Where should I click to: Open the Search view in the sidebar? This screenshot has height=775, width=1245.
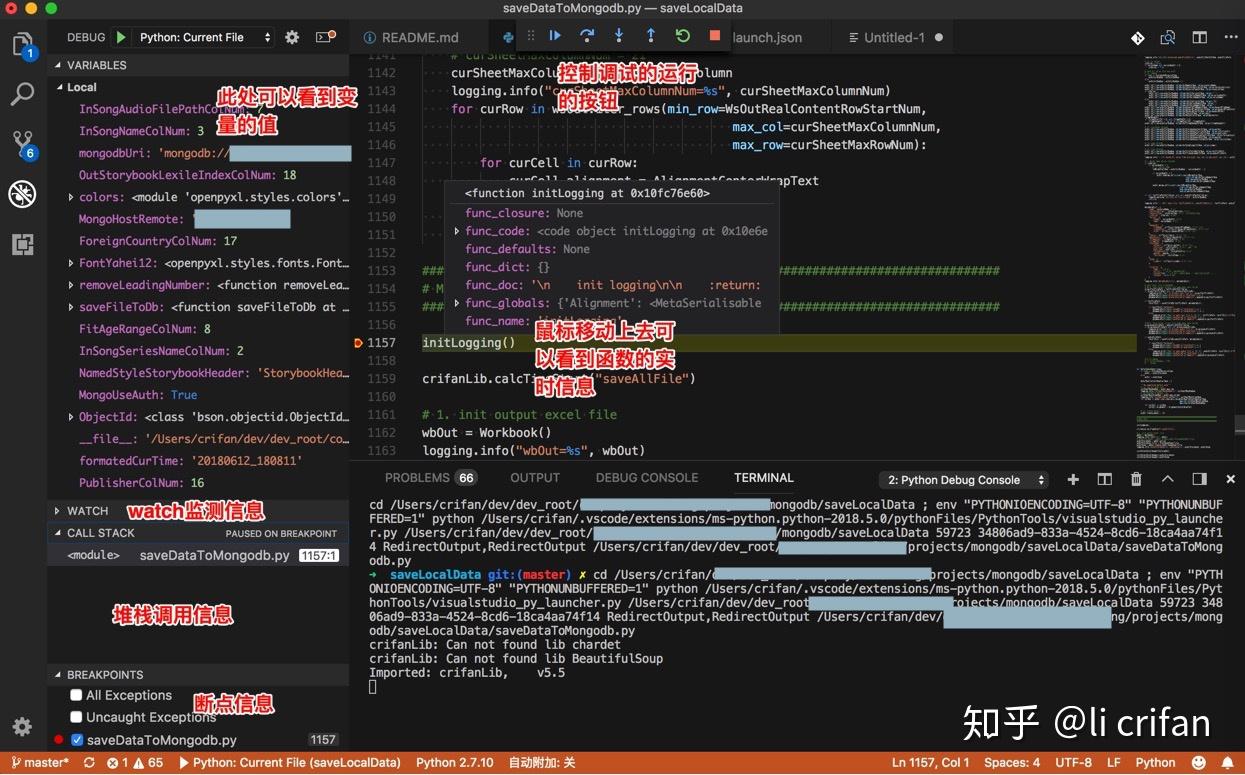(x=22, y=93)
